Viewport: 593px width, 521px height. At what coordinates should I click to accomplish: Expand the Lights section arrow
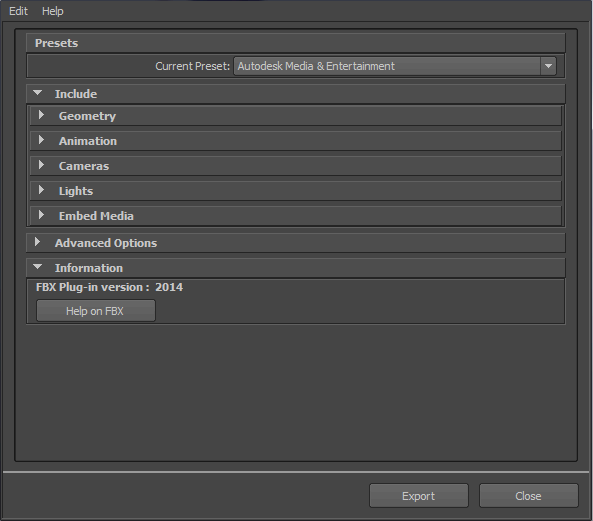tap(41, 190)
